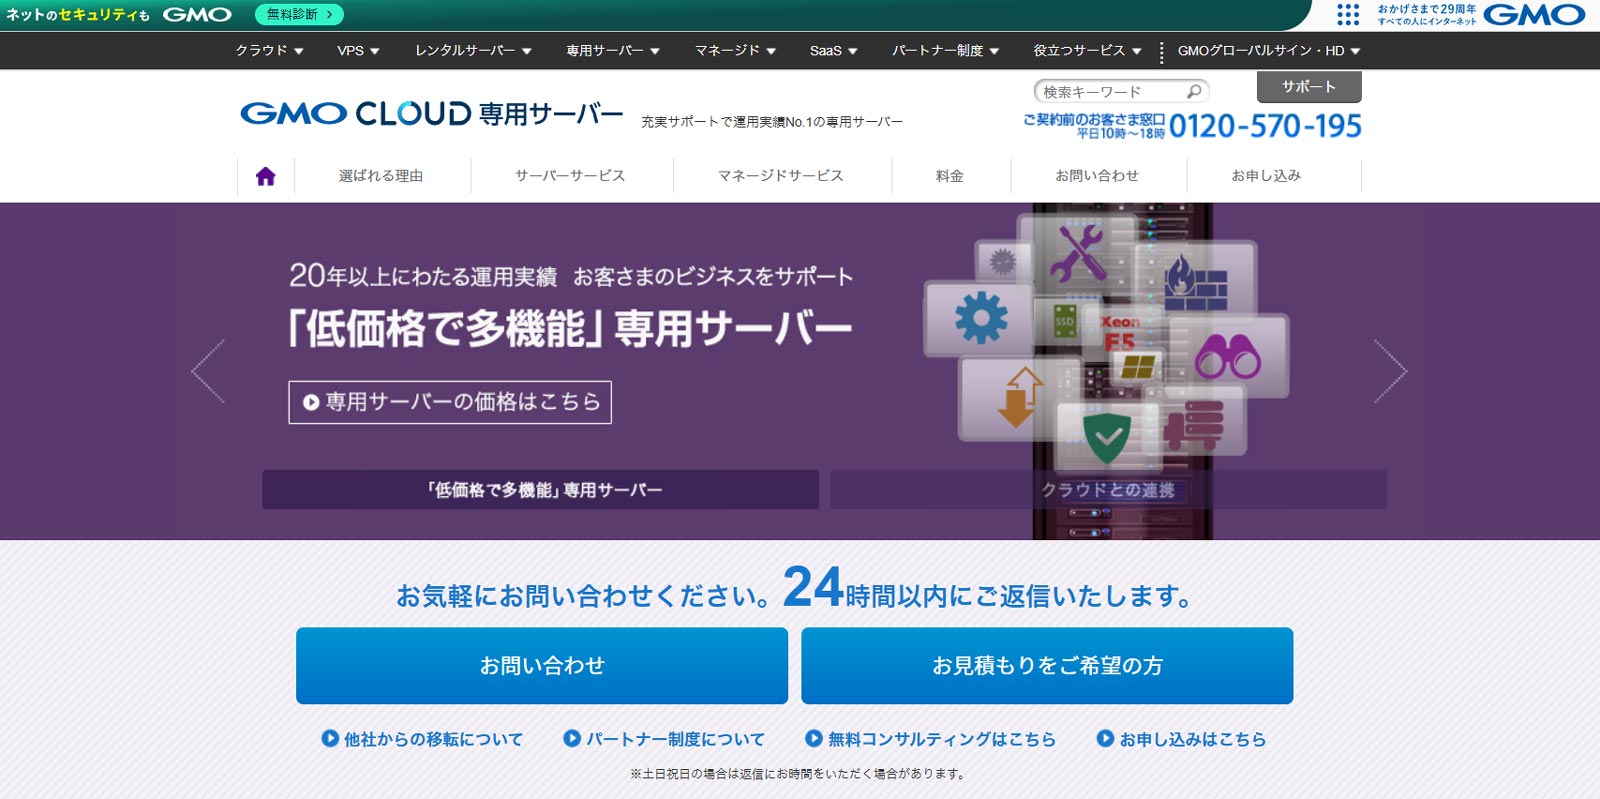
Task: Expand the VPS dropdown menu
Action: click(358, 50)
